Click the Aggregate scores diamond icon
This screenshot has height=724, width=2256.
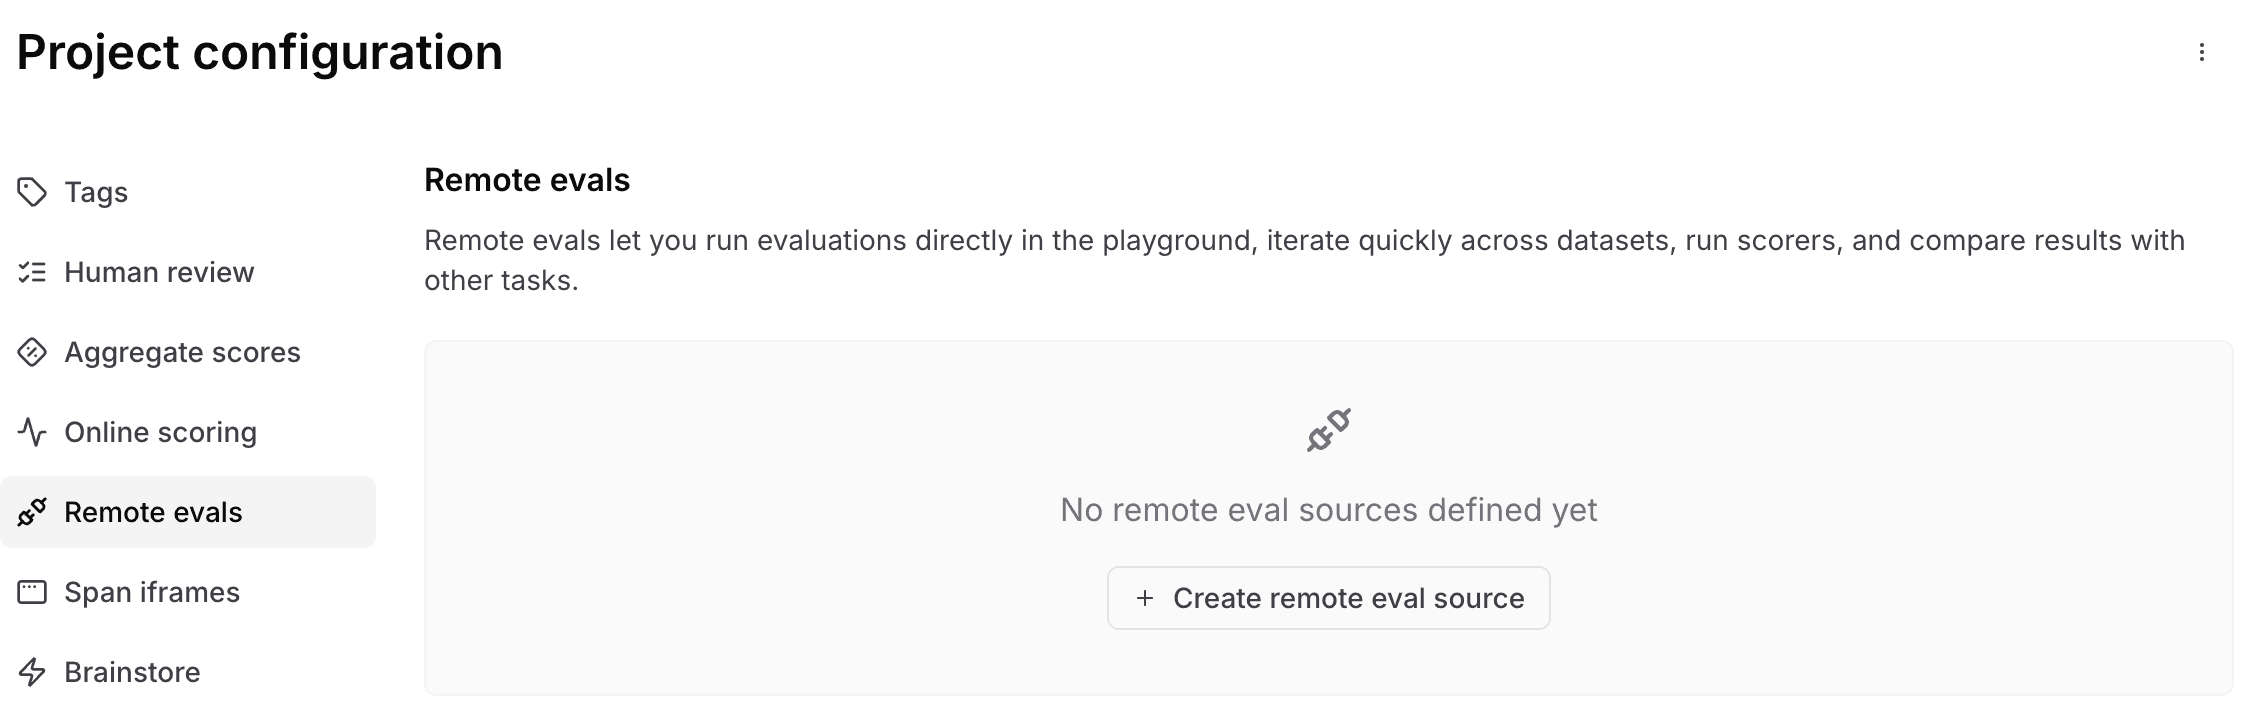31,351
